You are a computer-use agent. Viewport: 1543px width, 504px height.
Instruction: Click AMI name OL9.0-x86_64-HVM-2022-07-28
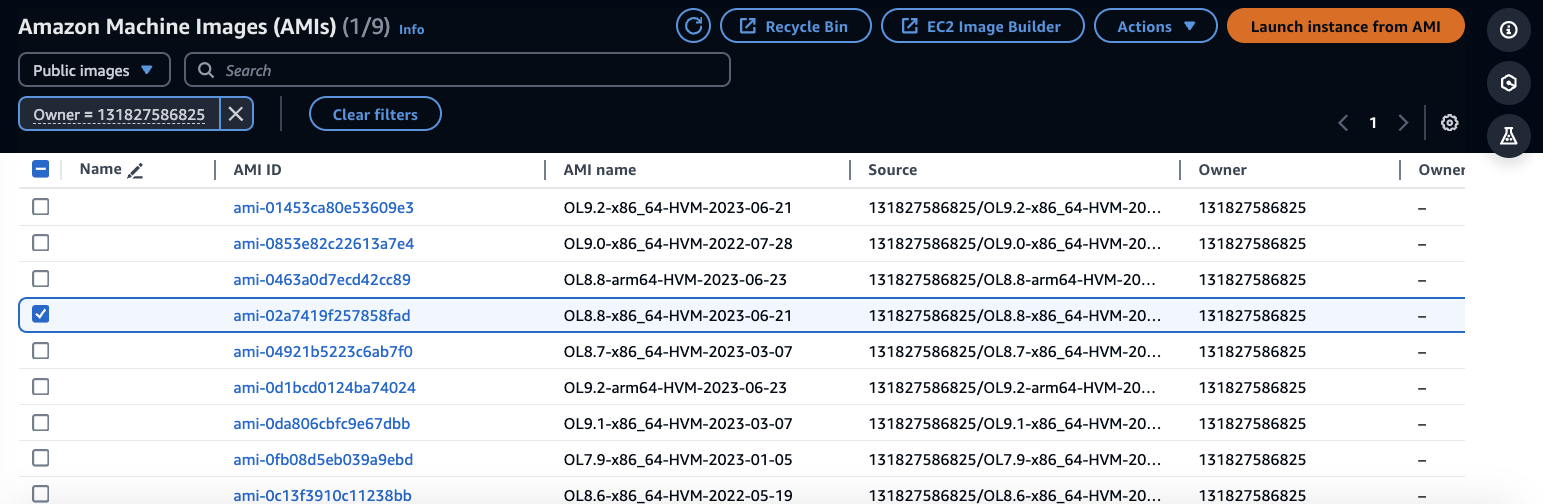[678, 244]
